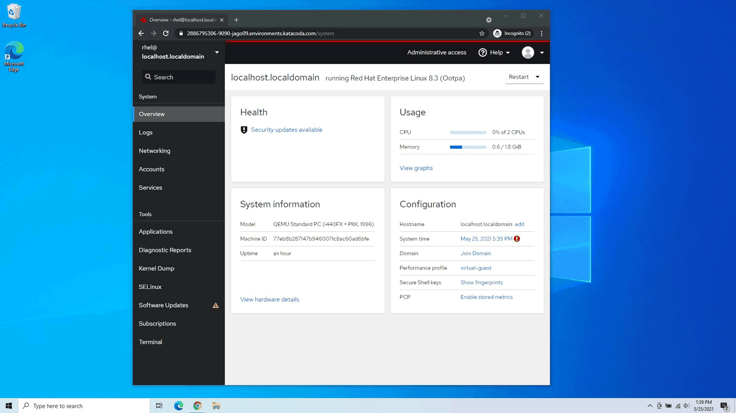
Task: Click the taskbar clock and date
Action: (703, 406)
